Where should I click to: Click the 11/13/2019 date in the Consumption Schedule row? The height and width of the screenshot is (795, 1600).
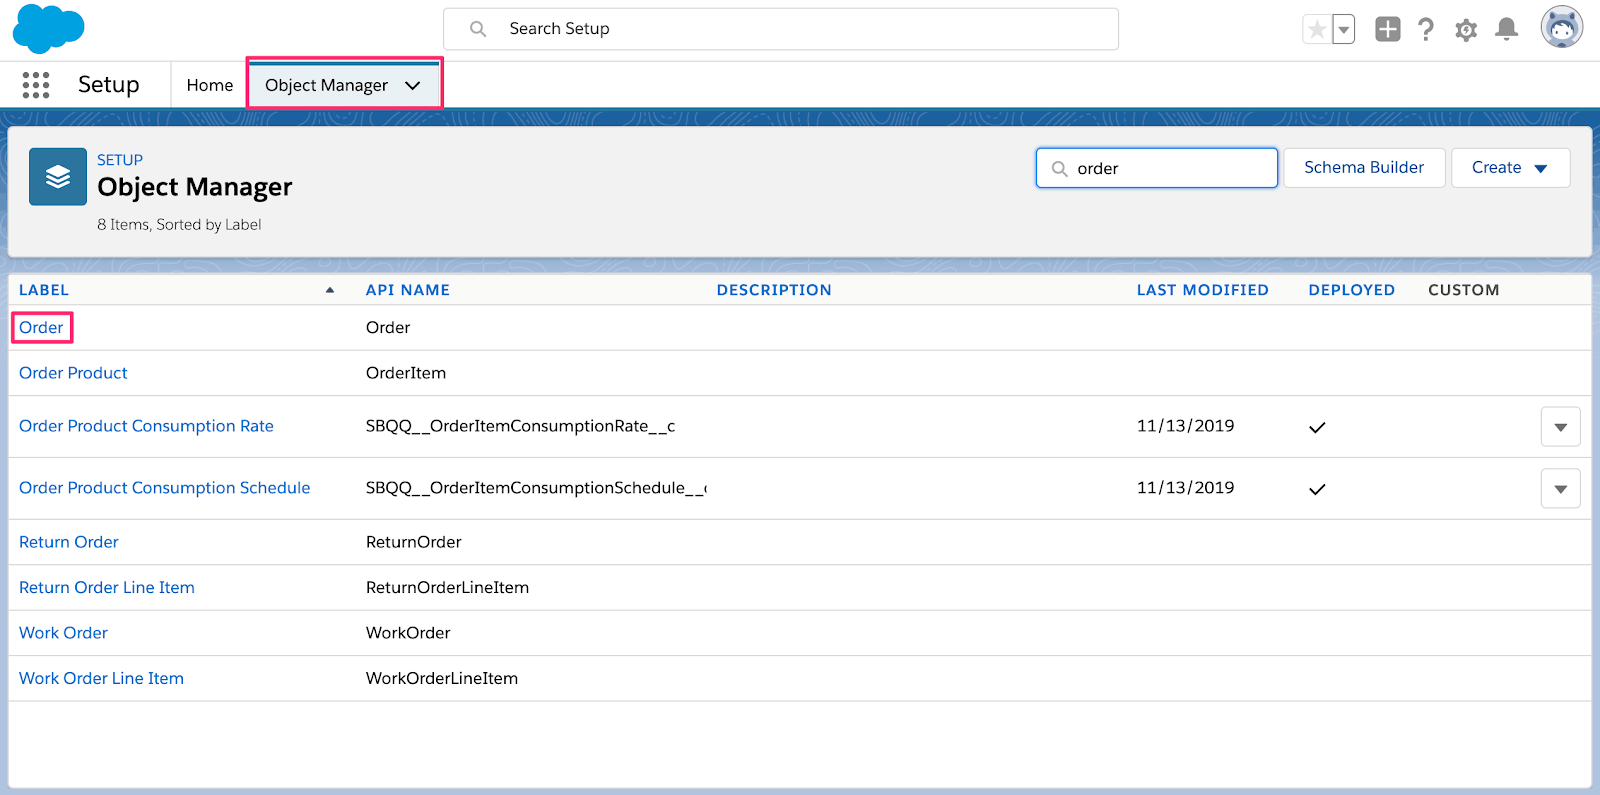tap(1185, 488)
